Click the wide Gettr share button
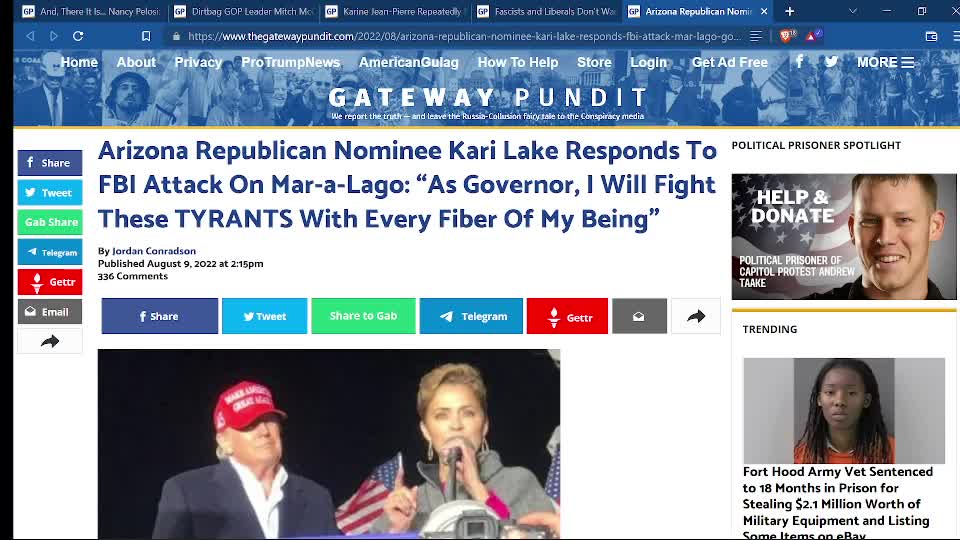Image resolution: width=960 pixels, height=540 pixels. point(567,316)
